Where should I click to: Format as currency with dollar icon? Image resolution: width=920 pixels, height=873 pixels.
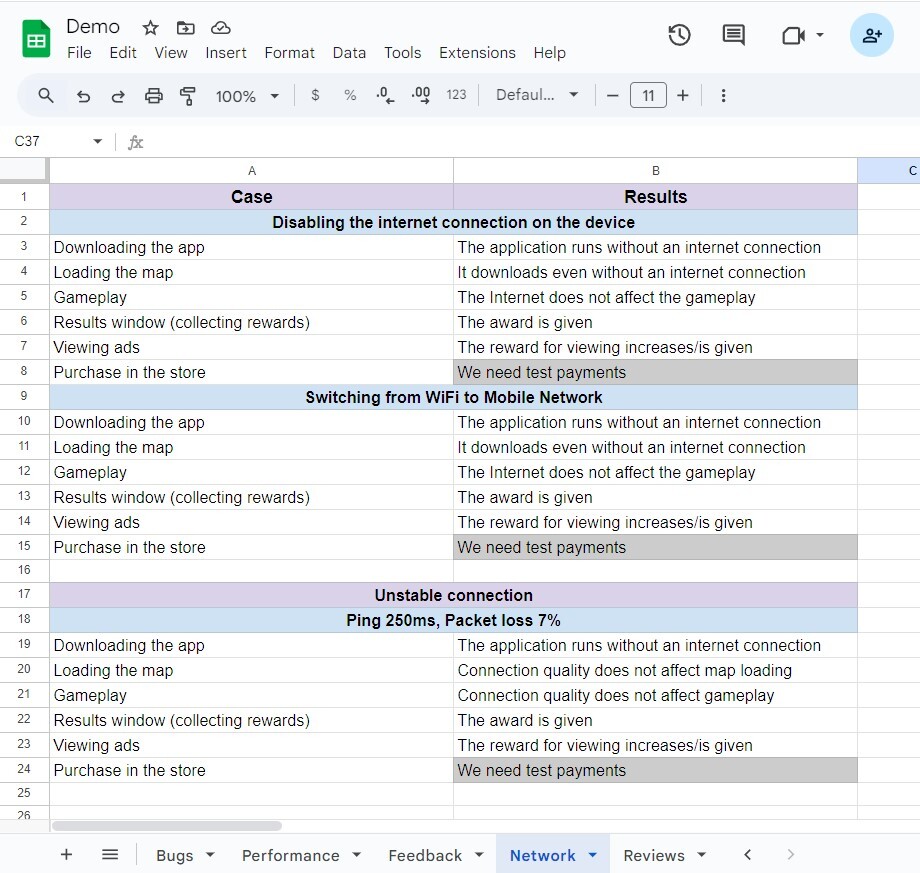click(315, 96)
